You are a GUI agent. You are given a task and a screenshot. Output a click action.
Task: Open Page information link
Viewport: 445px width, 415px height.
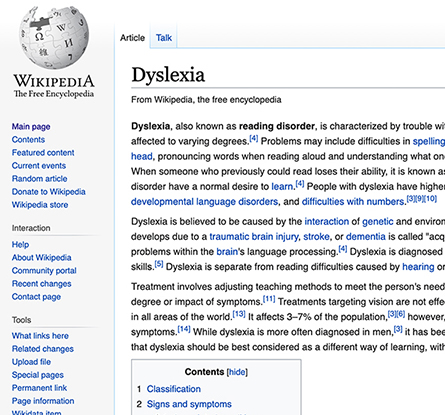point(43,401)
